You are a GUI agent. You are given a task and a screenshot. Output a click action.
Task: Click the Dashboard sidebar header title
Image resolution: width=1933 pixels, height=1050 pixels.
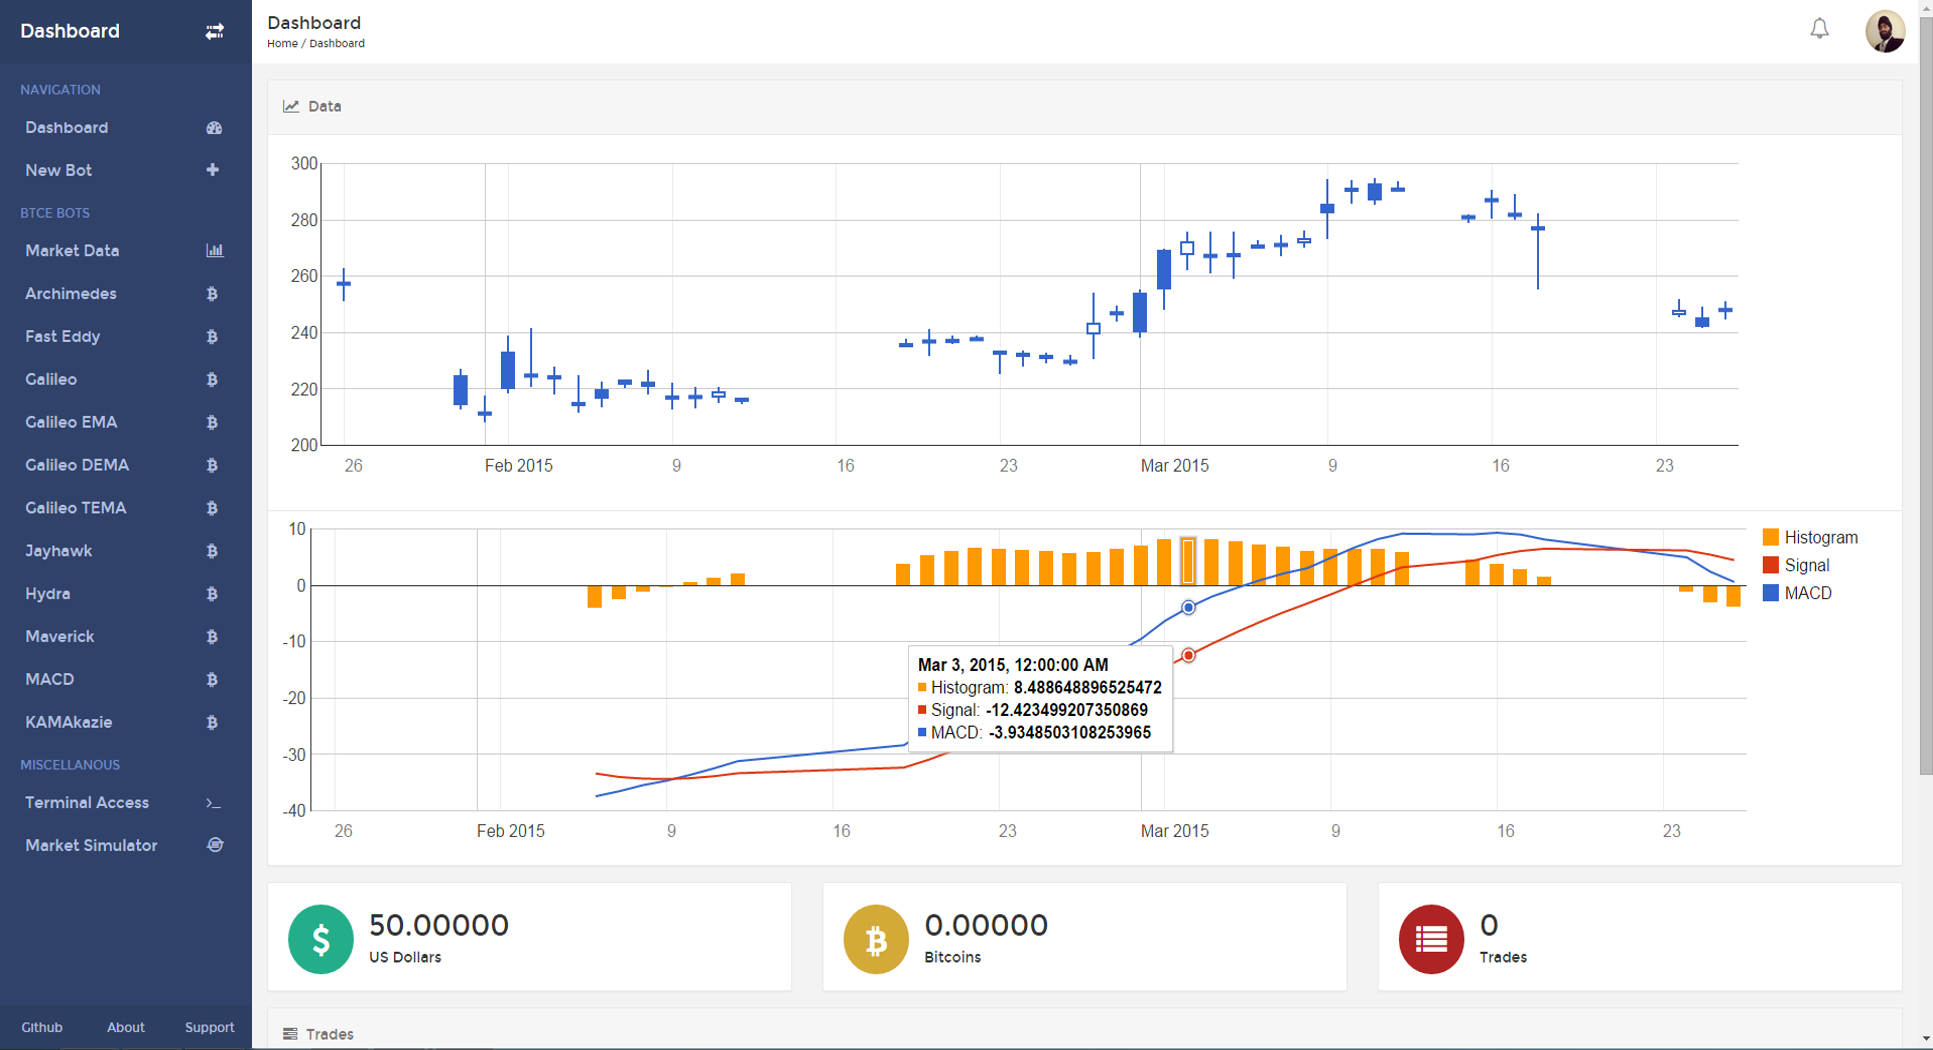(70, 31)
